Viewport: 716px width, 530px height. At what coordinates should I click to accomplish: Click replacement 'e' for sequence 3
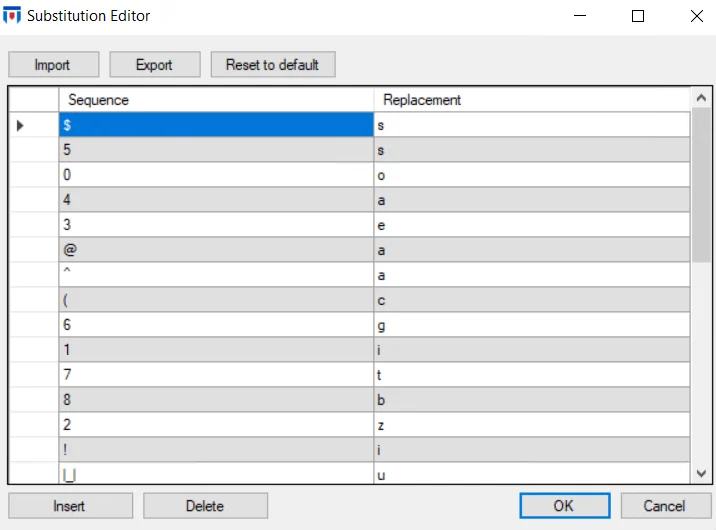pyautogui.click(x=532, y=225)
